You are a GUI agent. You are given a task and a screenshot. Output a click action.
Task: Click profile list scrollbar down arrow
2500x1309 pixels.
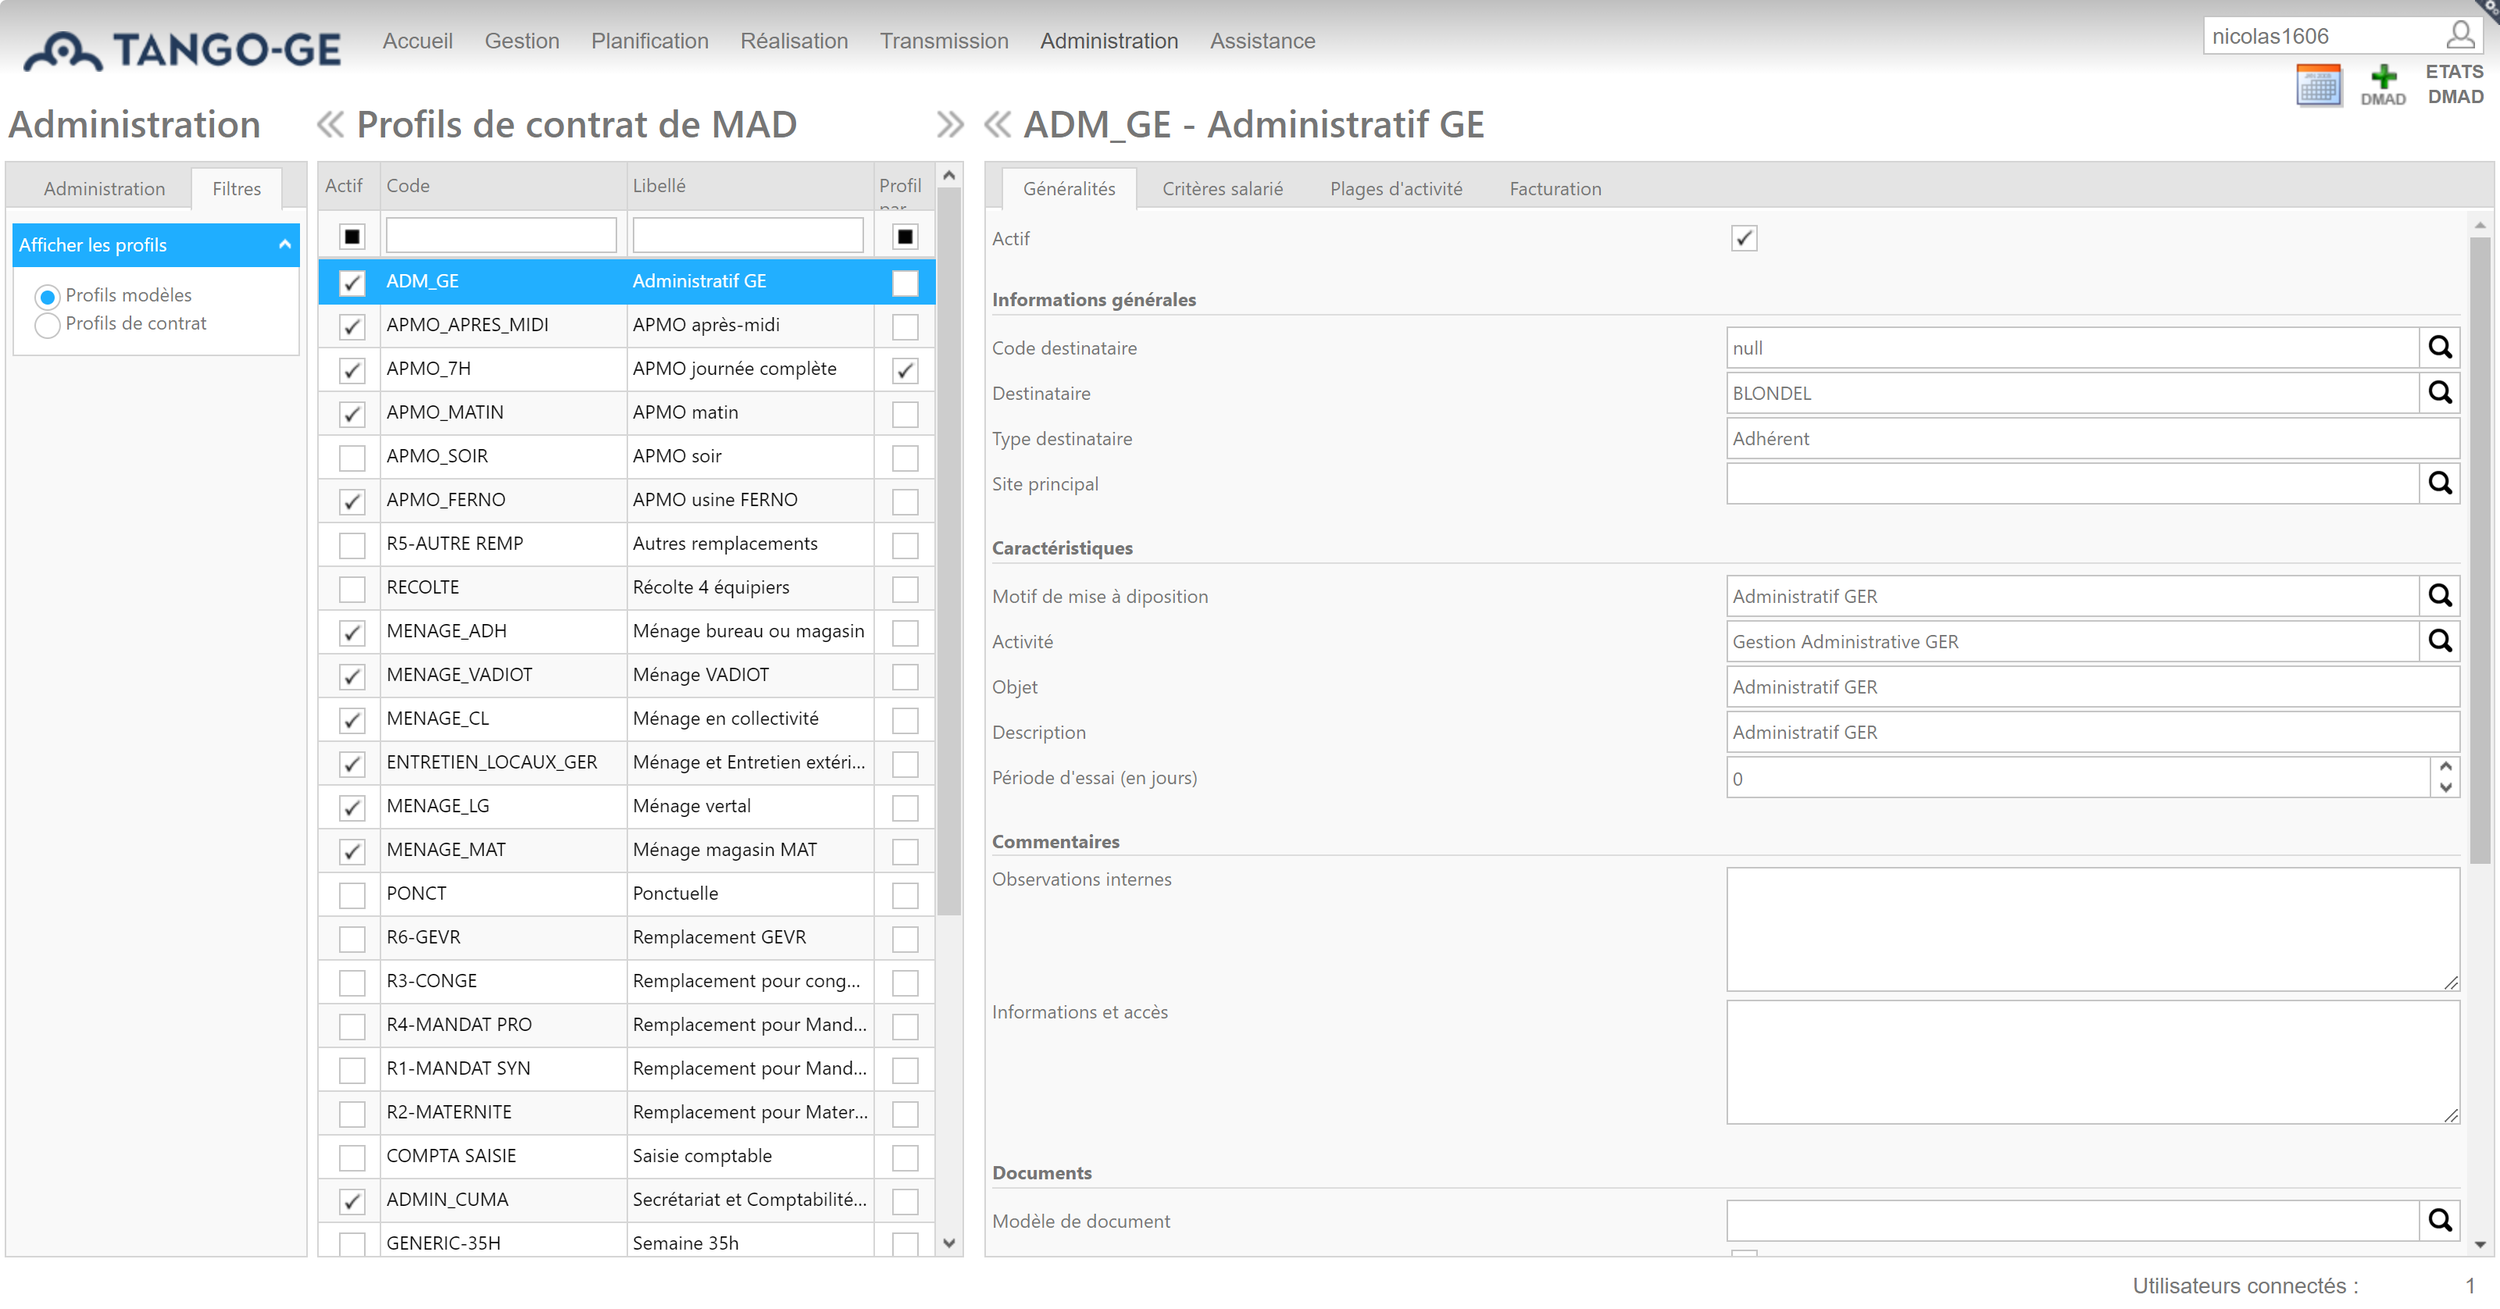(x=950, y=1243)
